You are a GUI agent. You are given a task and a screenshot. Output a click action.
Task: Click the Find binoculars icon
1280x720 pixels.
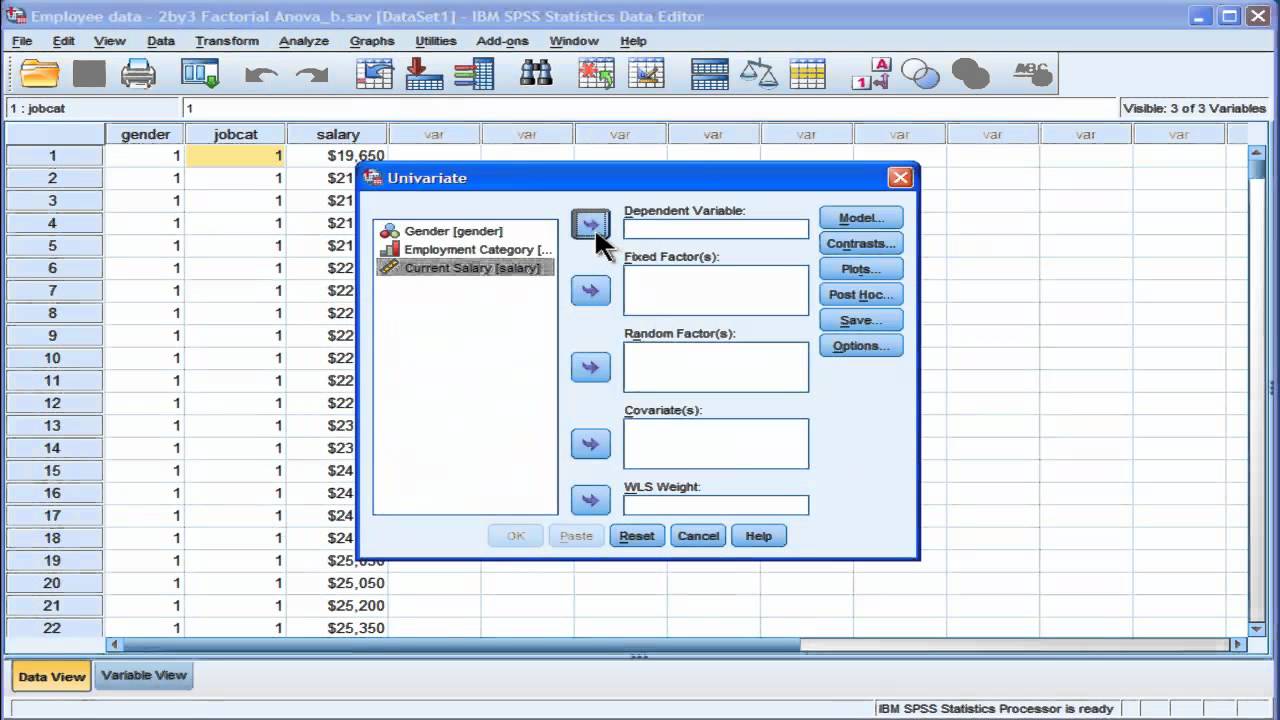coord(537,74)
